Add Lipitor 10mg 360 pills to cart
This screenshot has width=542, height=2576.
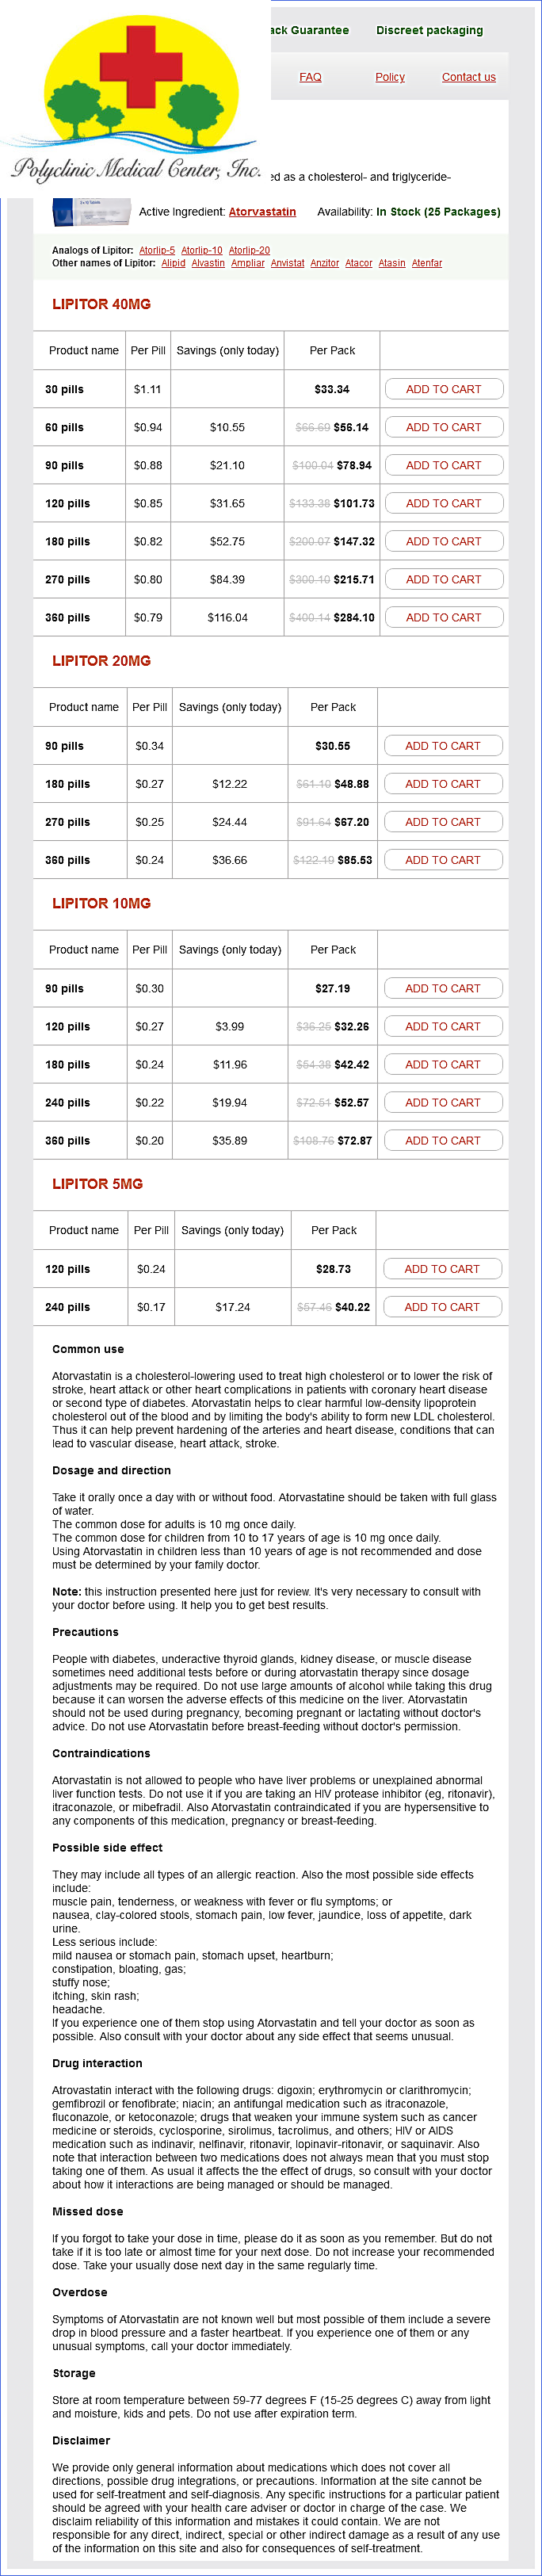tap(442, 1140)
